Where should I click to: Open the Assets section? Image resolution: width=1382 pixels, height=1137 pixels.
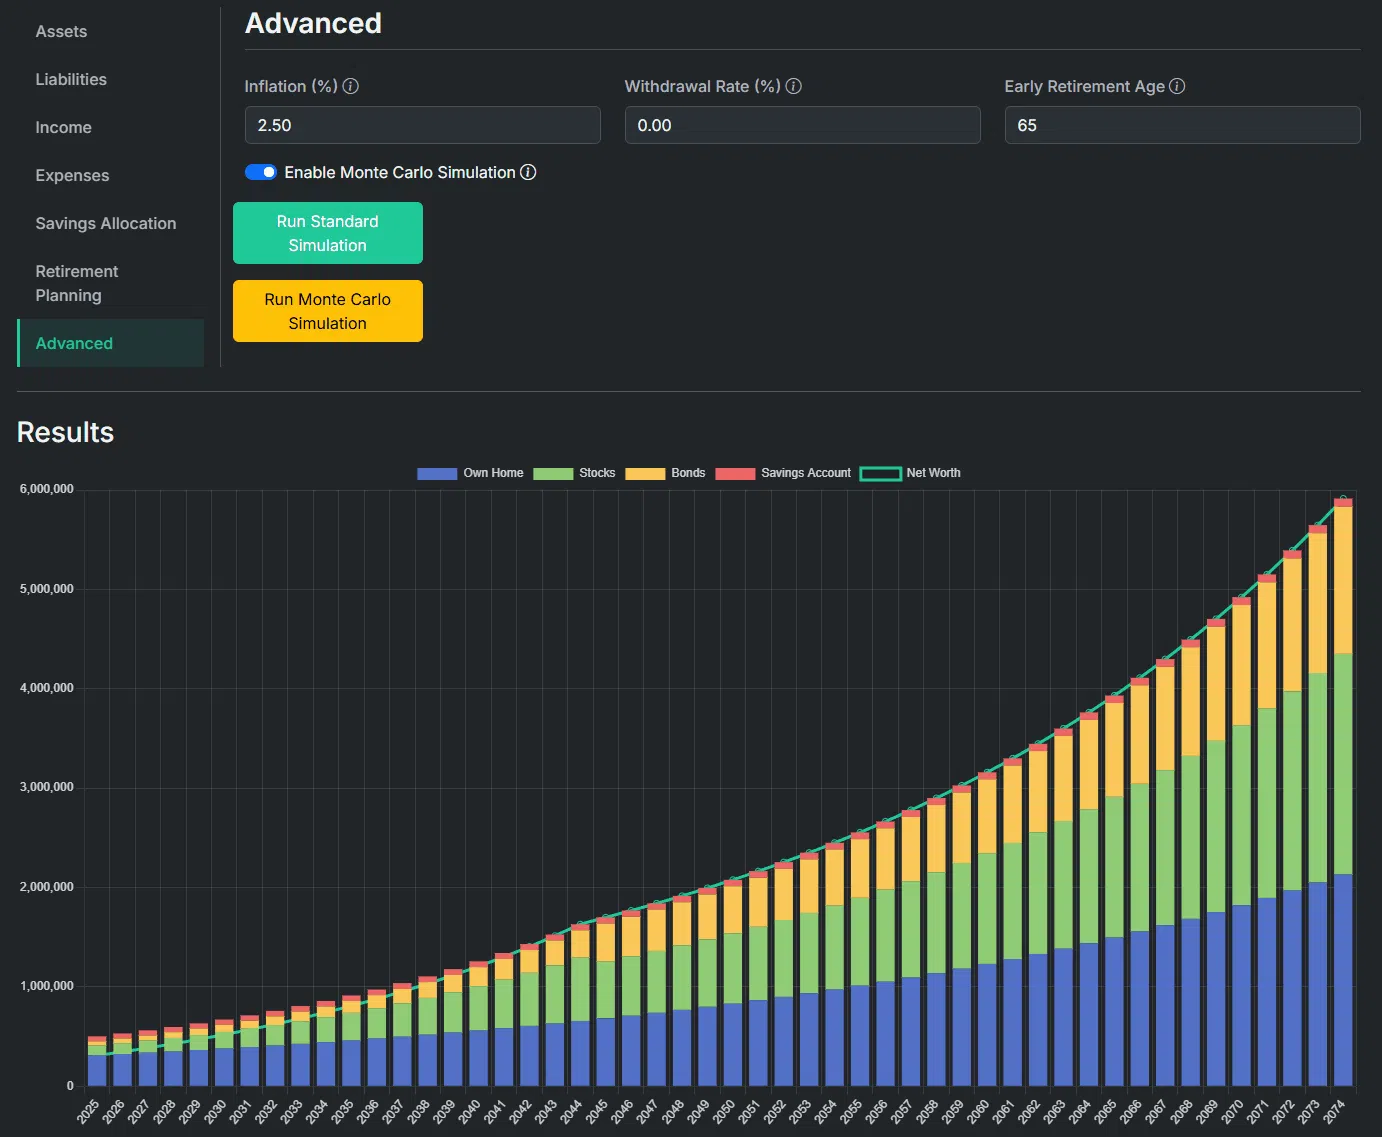point(61,31)
